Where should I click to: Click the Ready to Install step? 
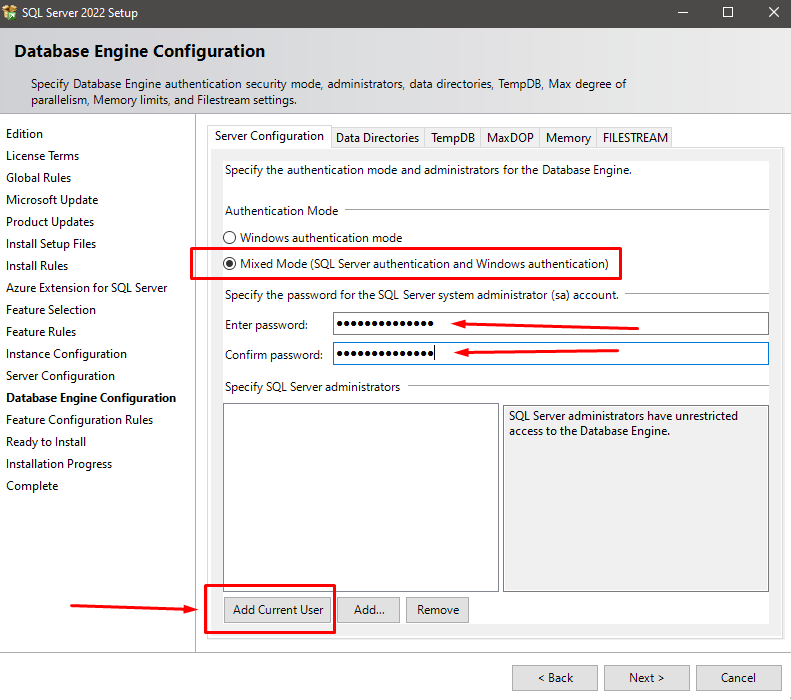46,442
